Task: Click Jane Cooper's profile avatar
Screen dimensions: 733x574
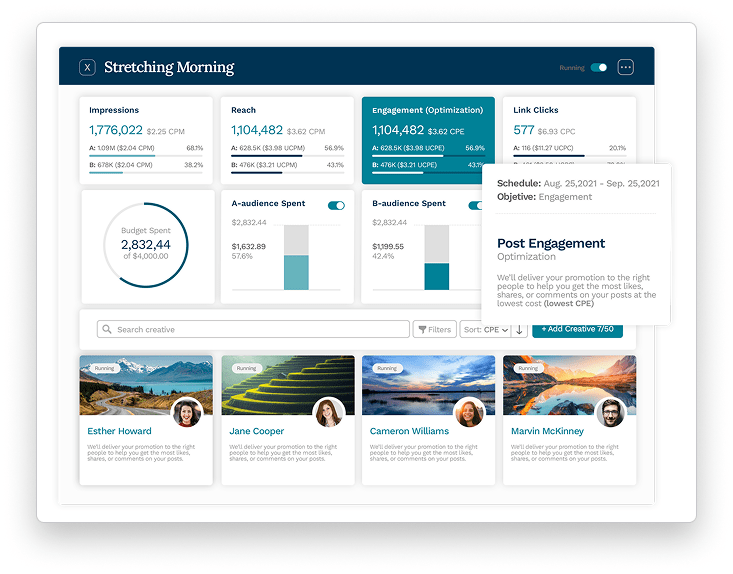Action: coord(329,412)
